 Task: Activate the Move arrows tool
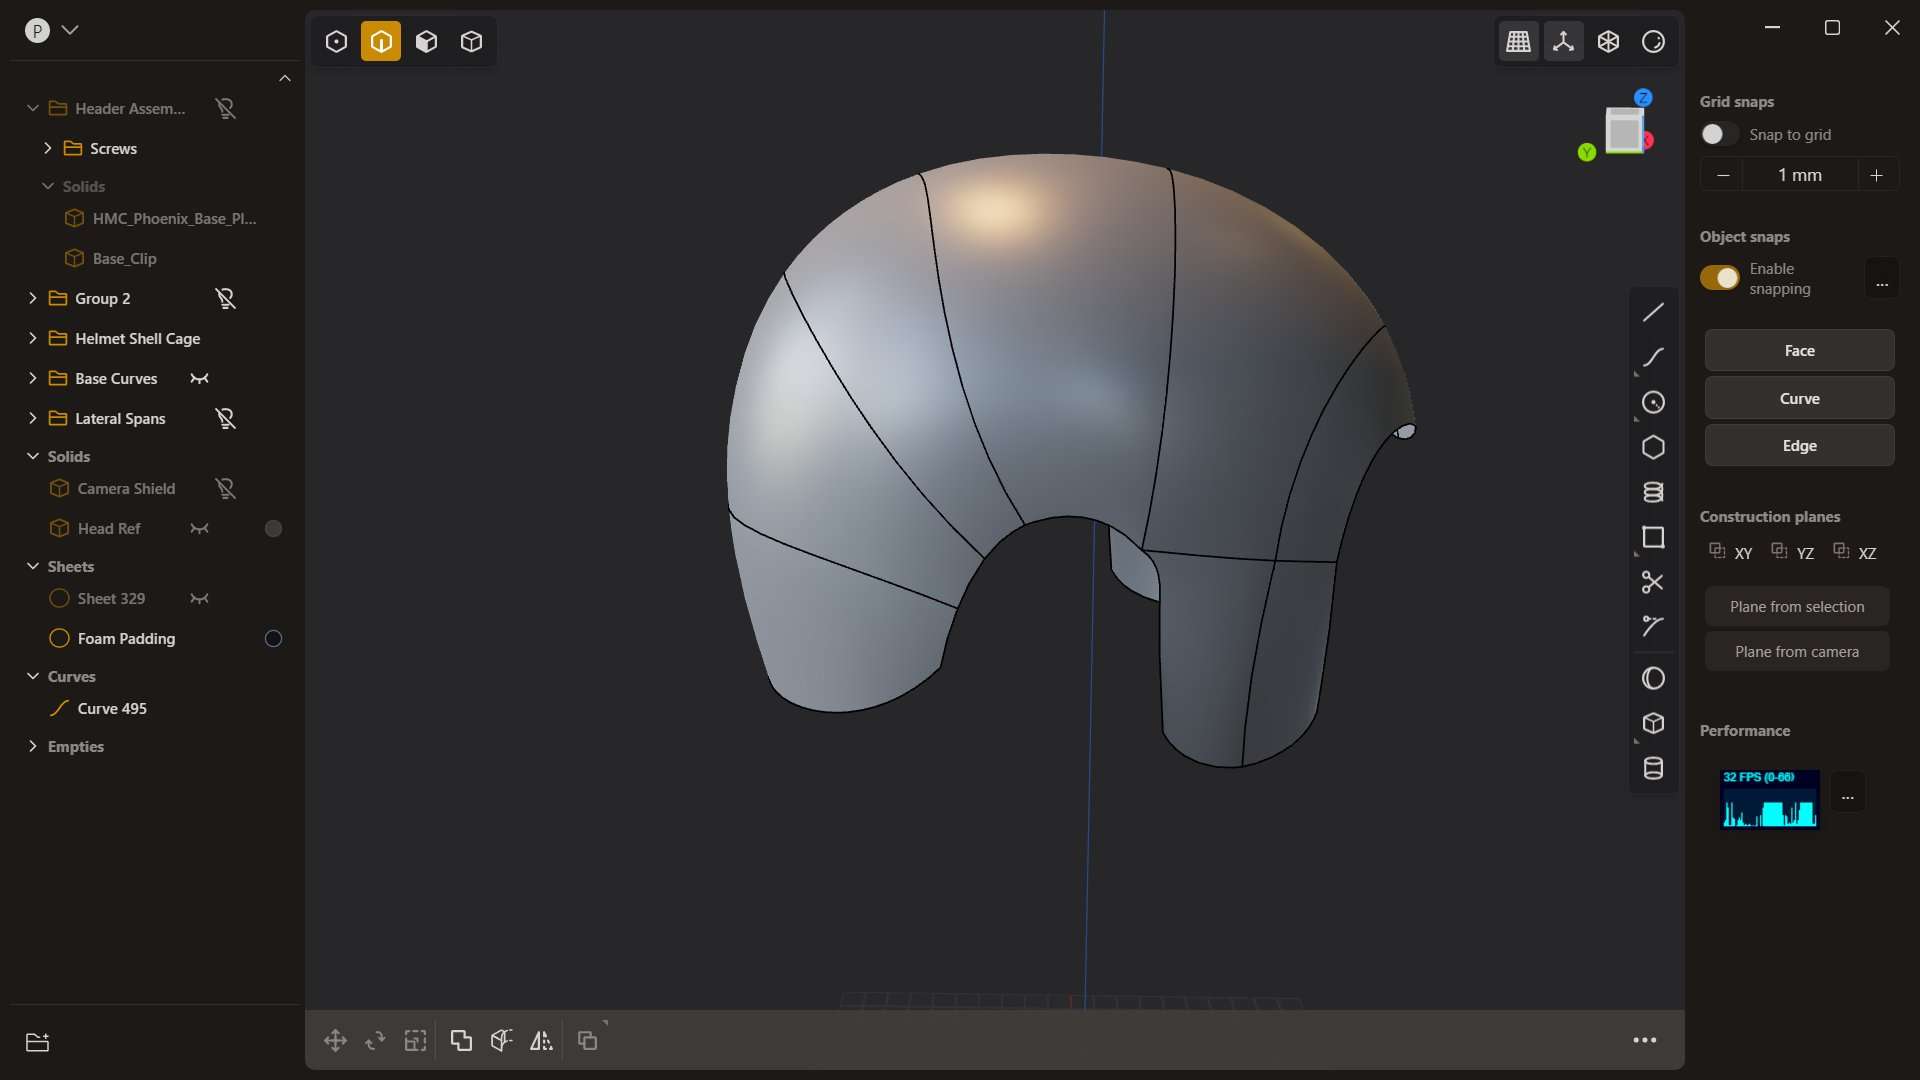(x=335, y=1041)
